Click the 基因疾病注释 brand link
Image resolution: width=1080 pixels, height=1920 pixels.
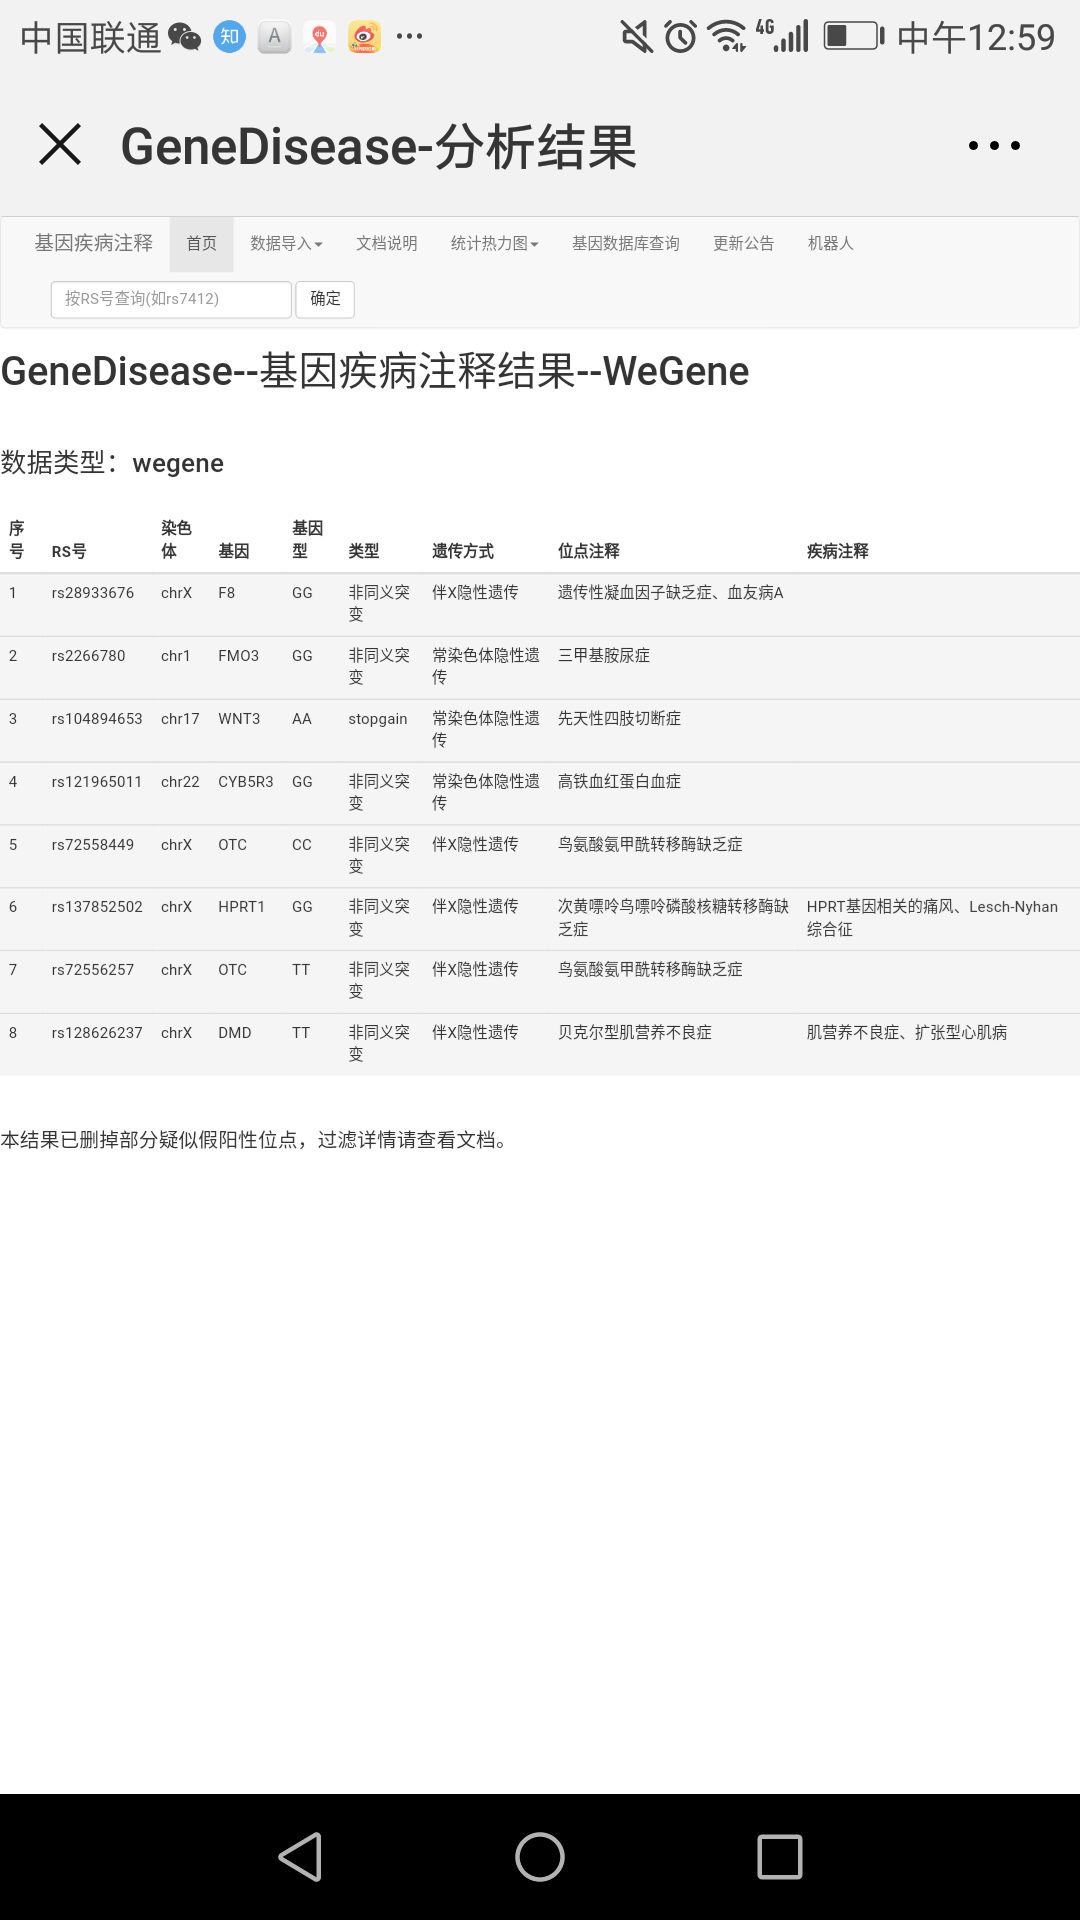coord(94,244)
